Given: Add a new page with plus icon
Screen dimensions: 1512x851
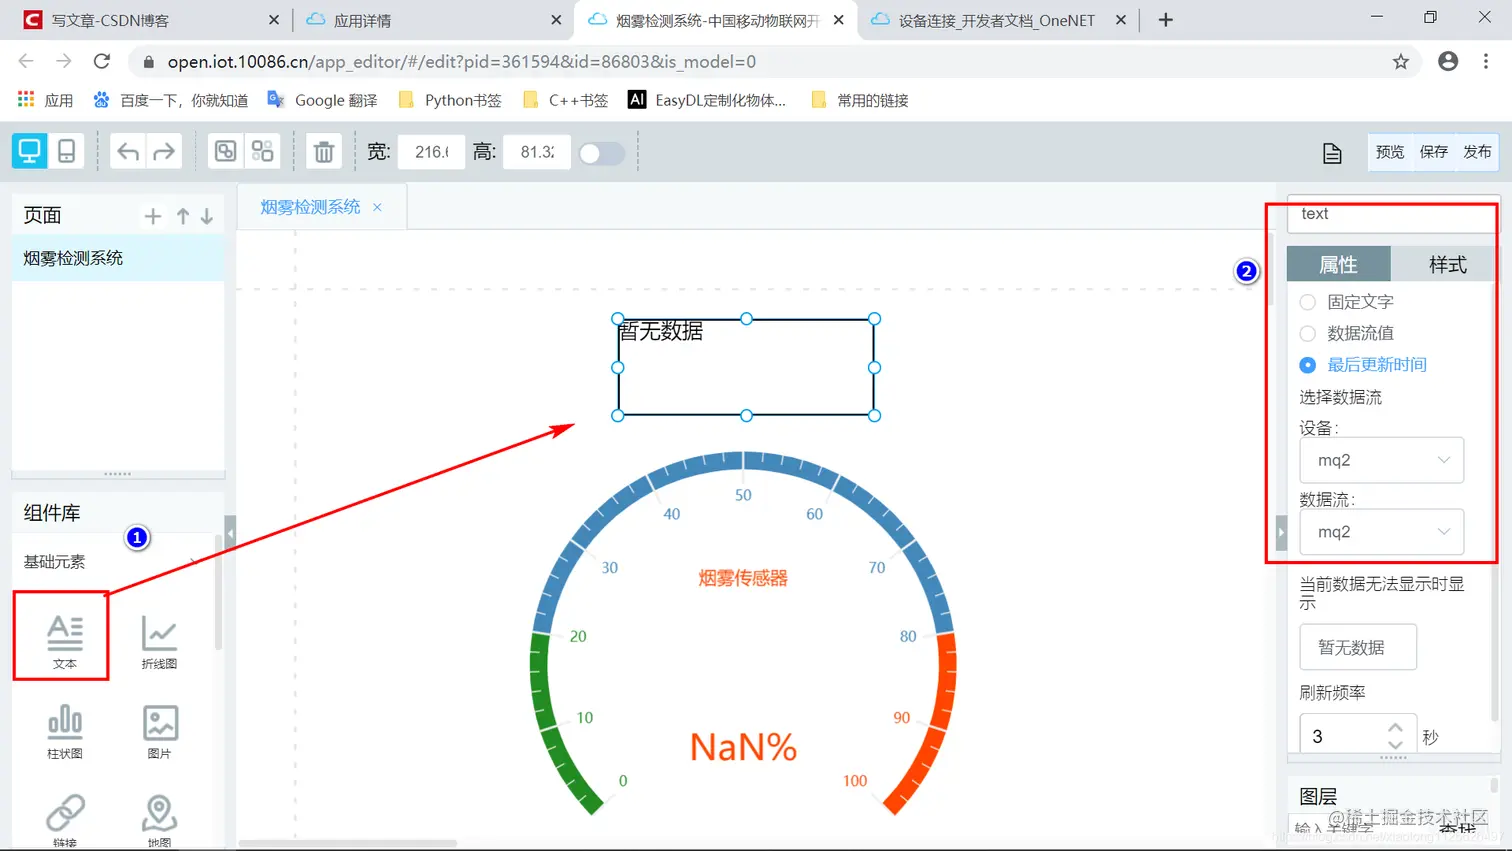Looking at the screenshot, I should pyautogui.click(x=153, y=216).
